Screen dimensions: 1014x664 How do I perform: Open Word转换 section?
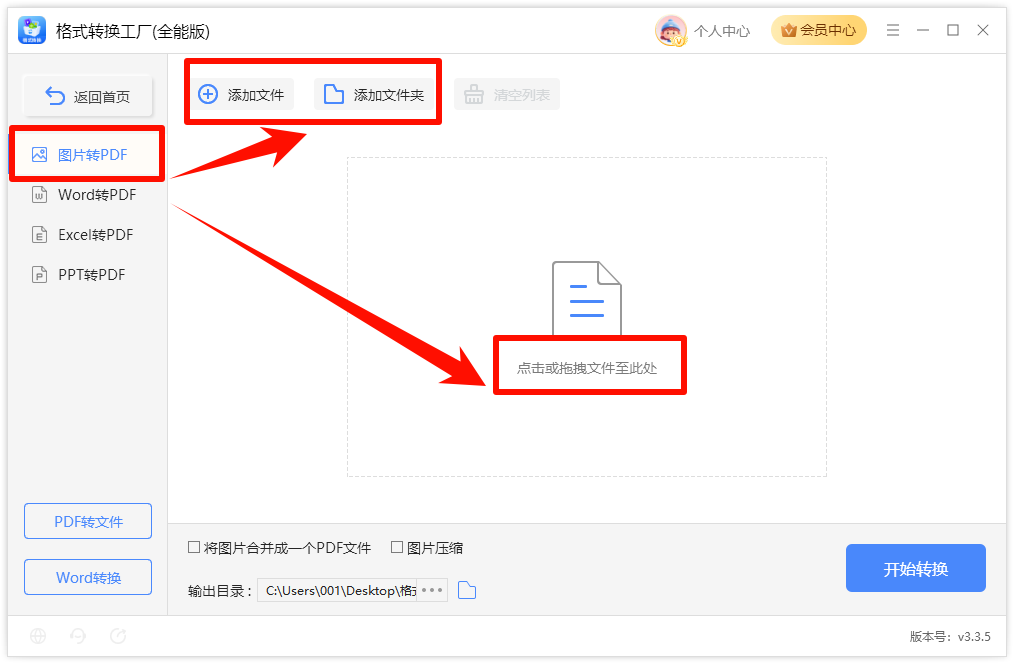(x=88, y=577)
